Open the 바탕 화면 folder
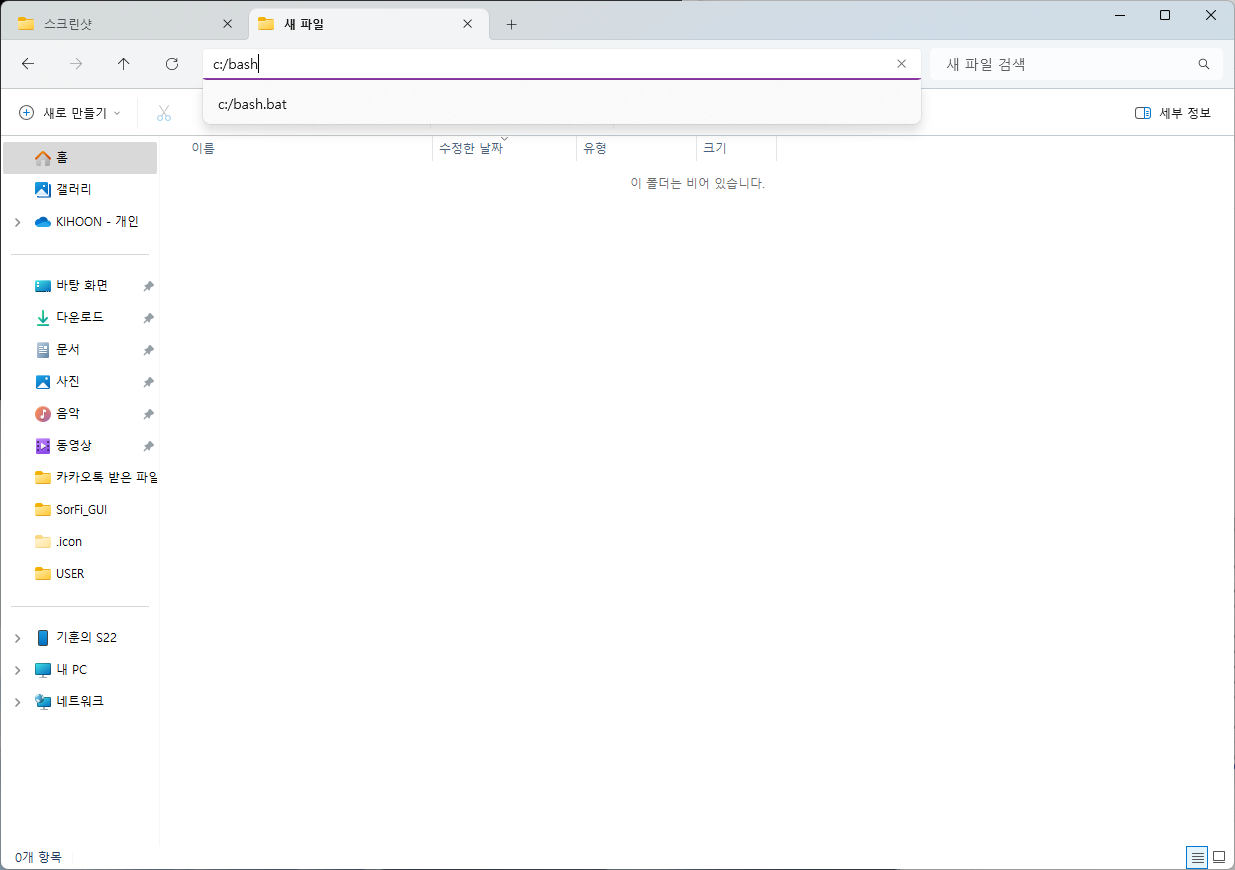1235x870 pixels. (x=80, y=286)
